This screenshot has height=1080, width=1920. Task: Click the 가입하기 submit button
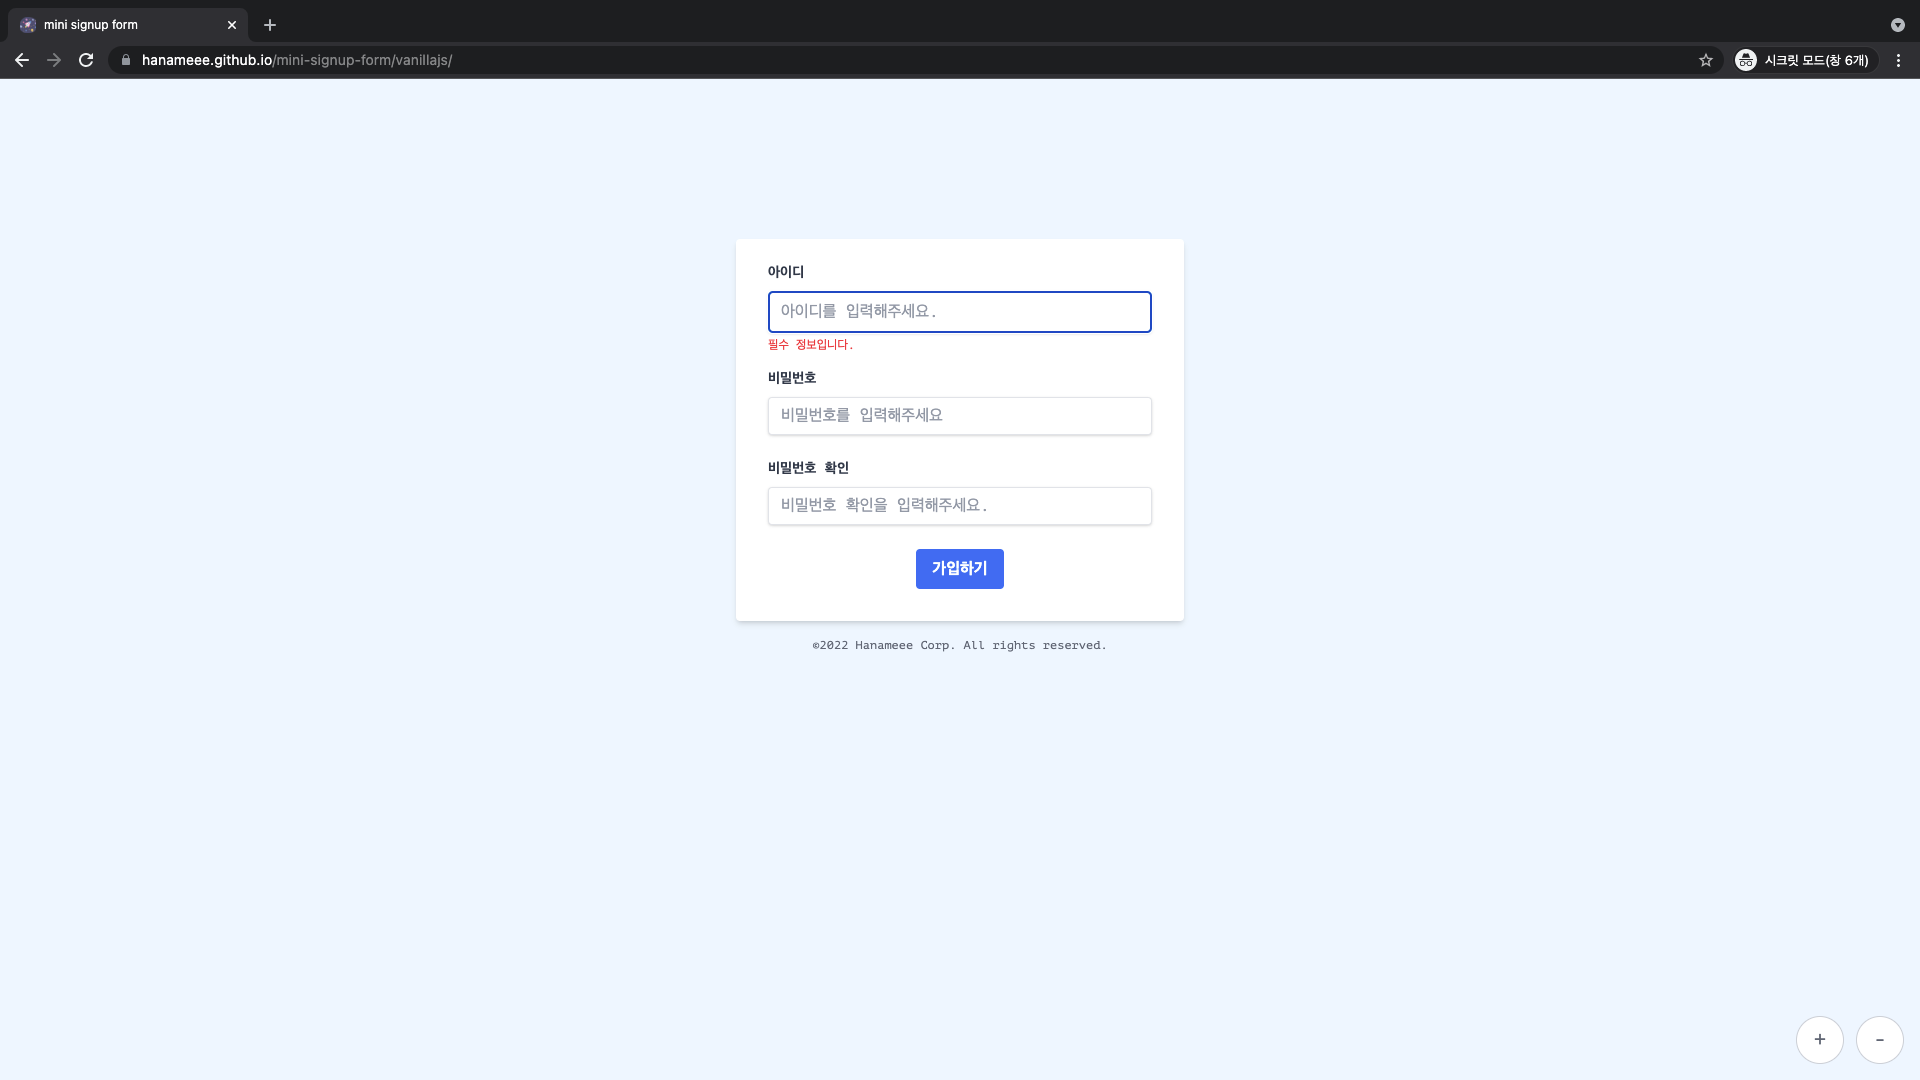[960, 569]
